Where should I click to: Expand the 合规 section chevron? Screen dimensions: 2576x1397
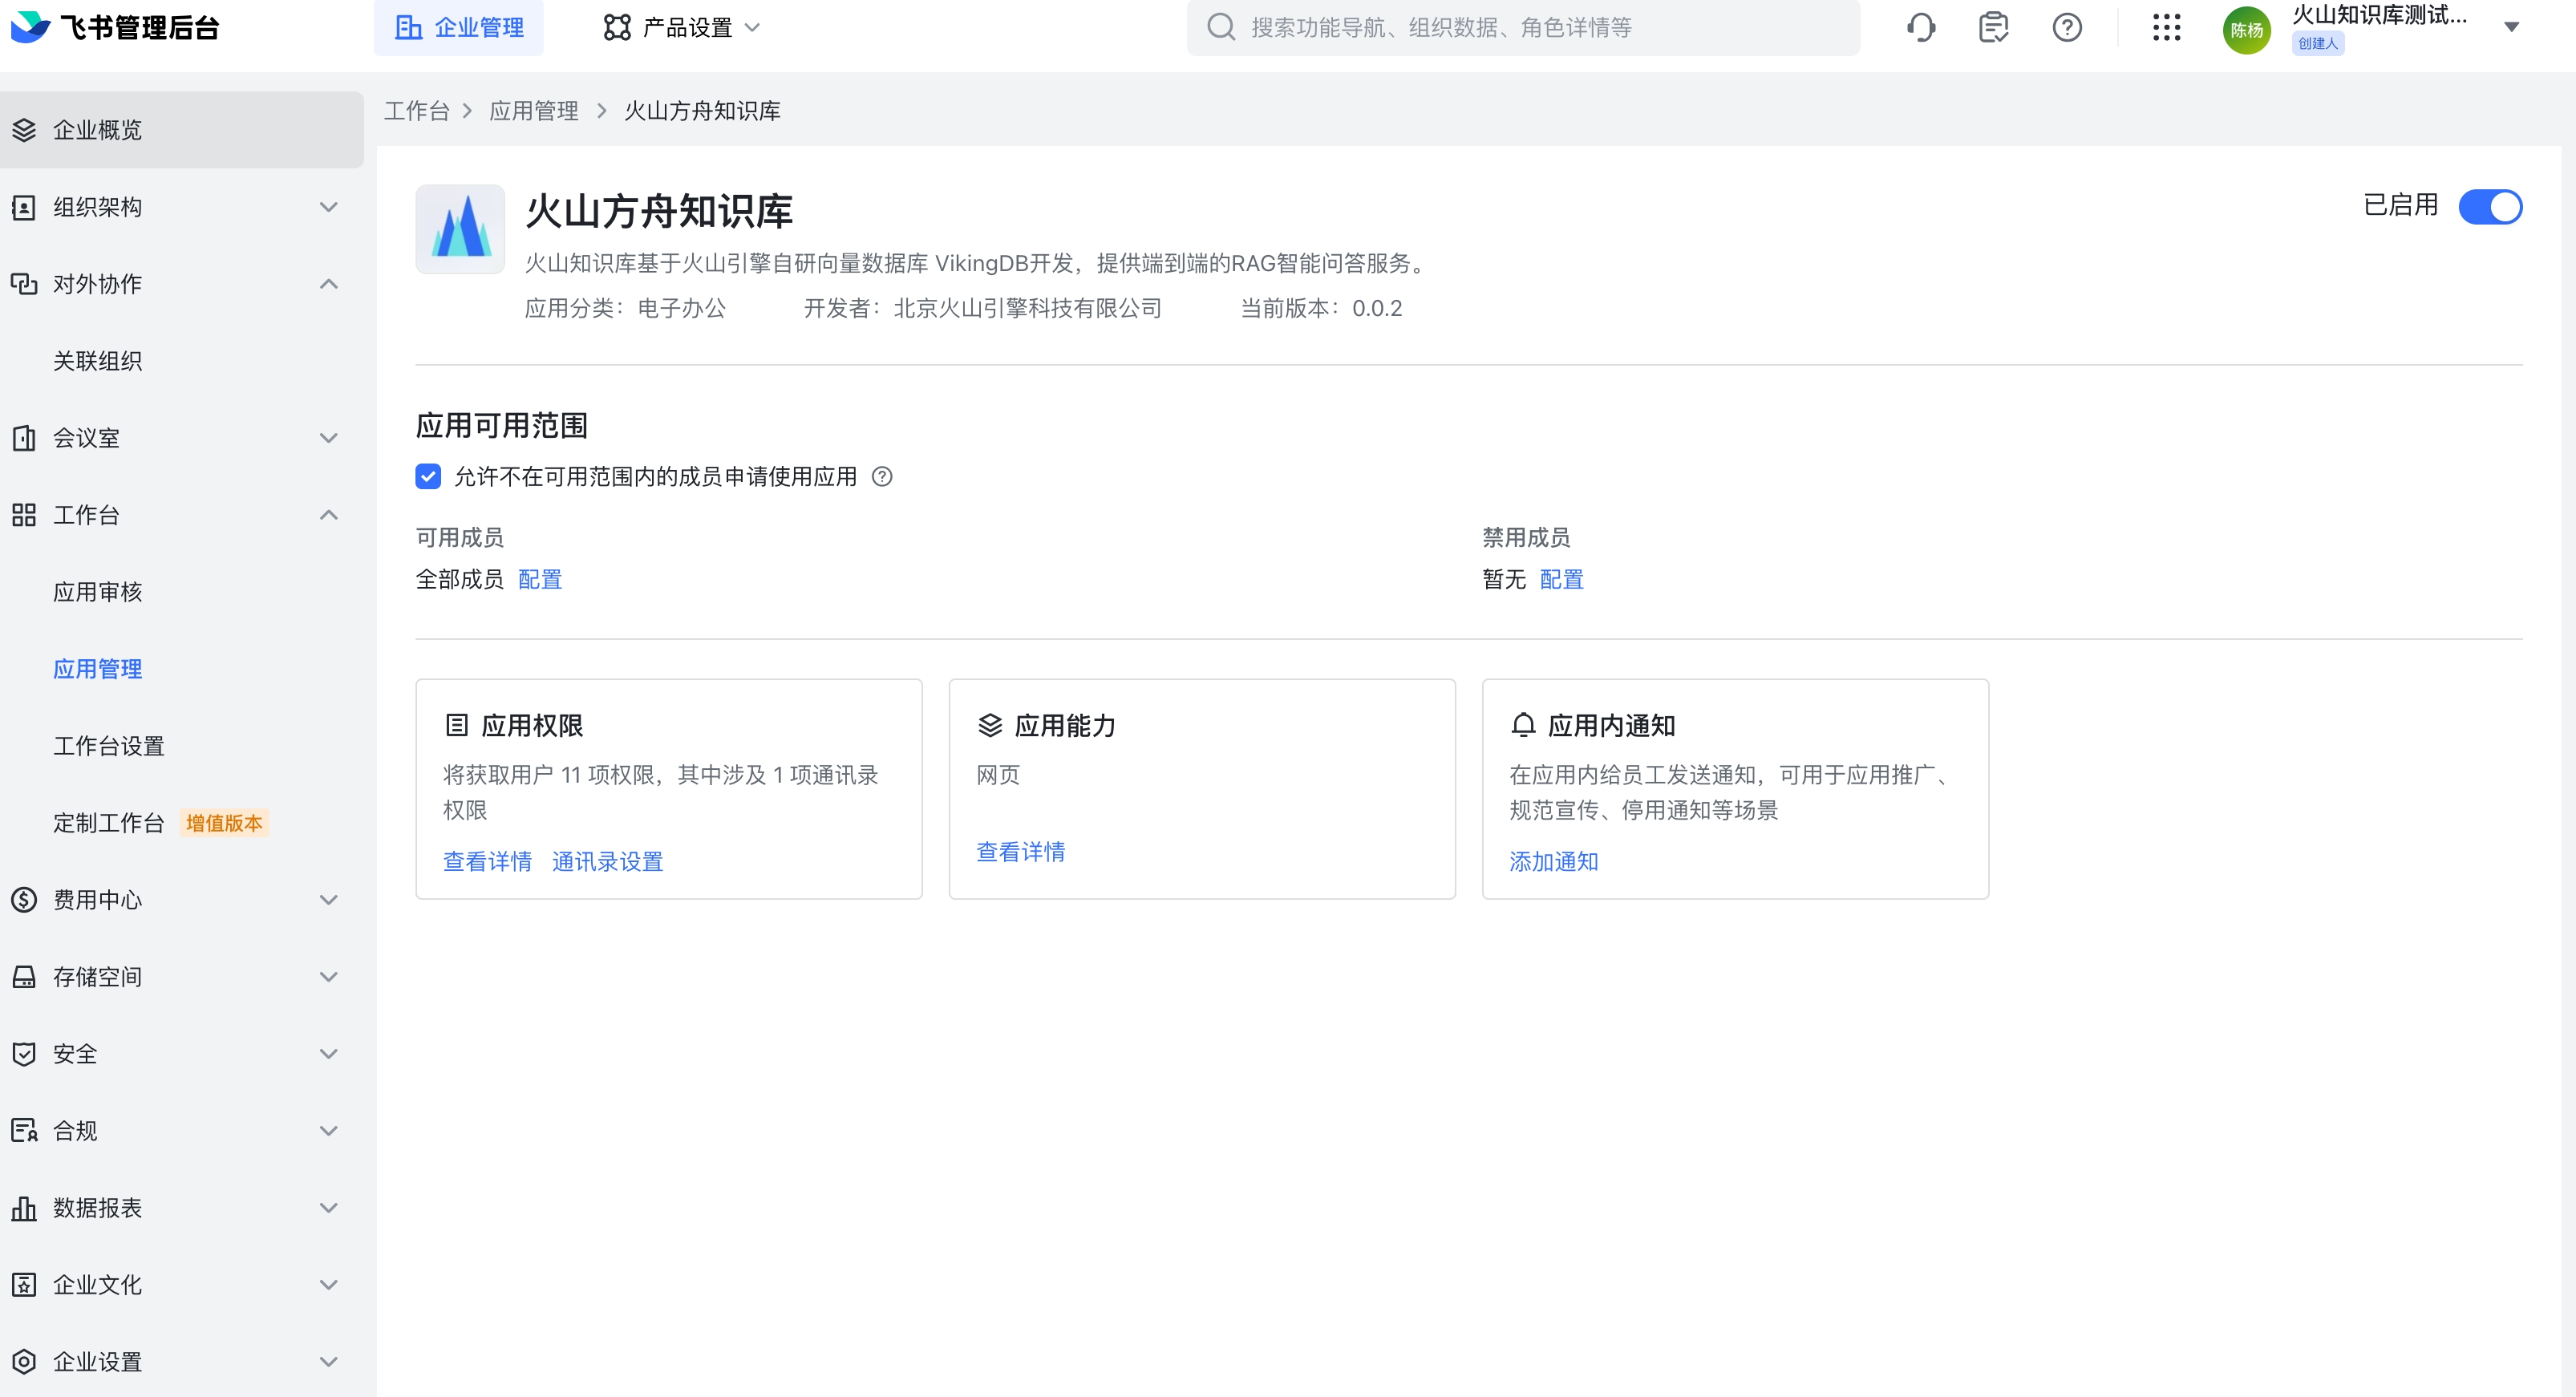pyautogui.click(x=328, y=1131)
